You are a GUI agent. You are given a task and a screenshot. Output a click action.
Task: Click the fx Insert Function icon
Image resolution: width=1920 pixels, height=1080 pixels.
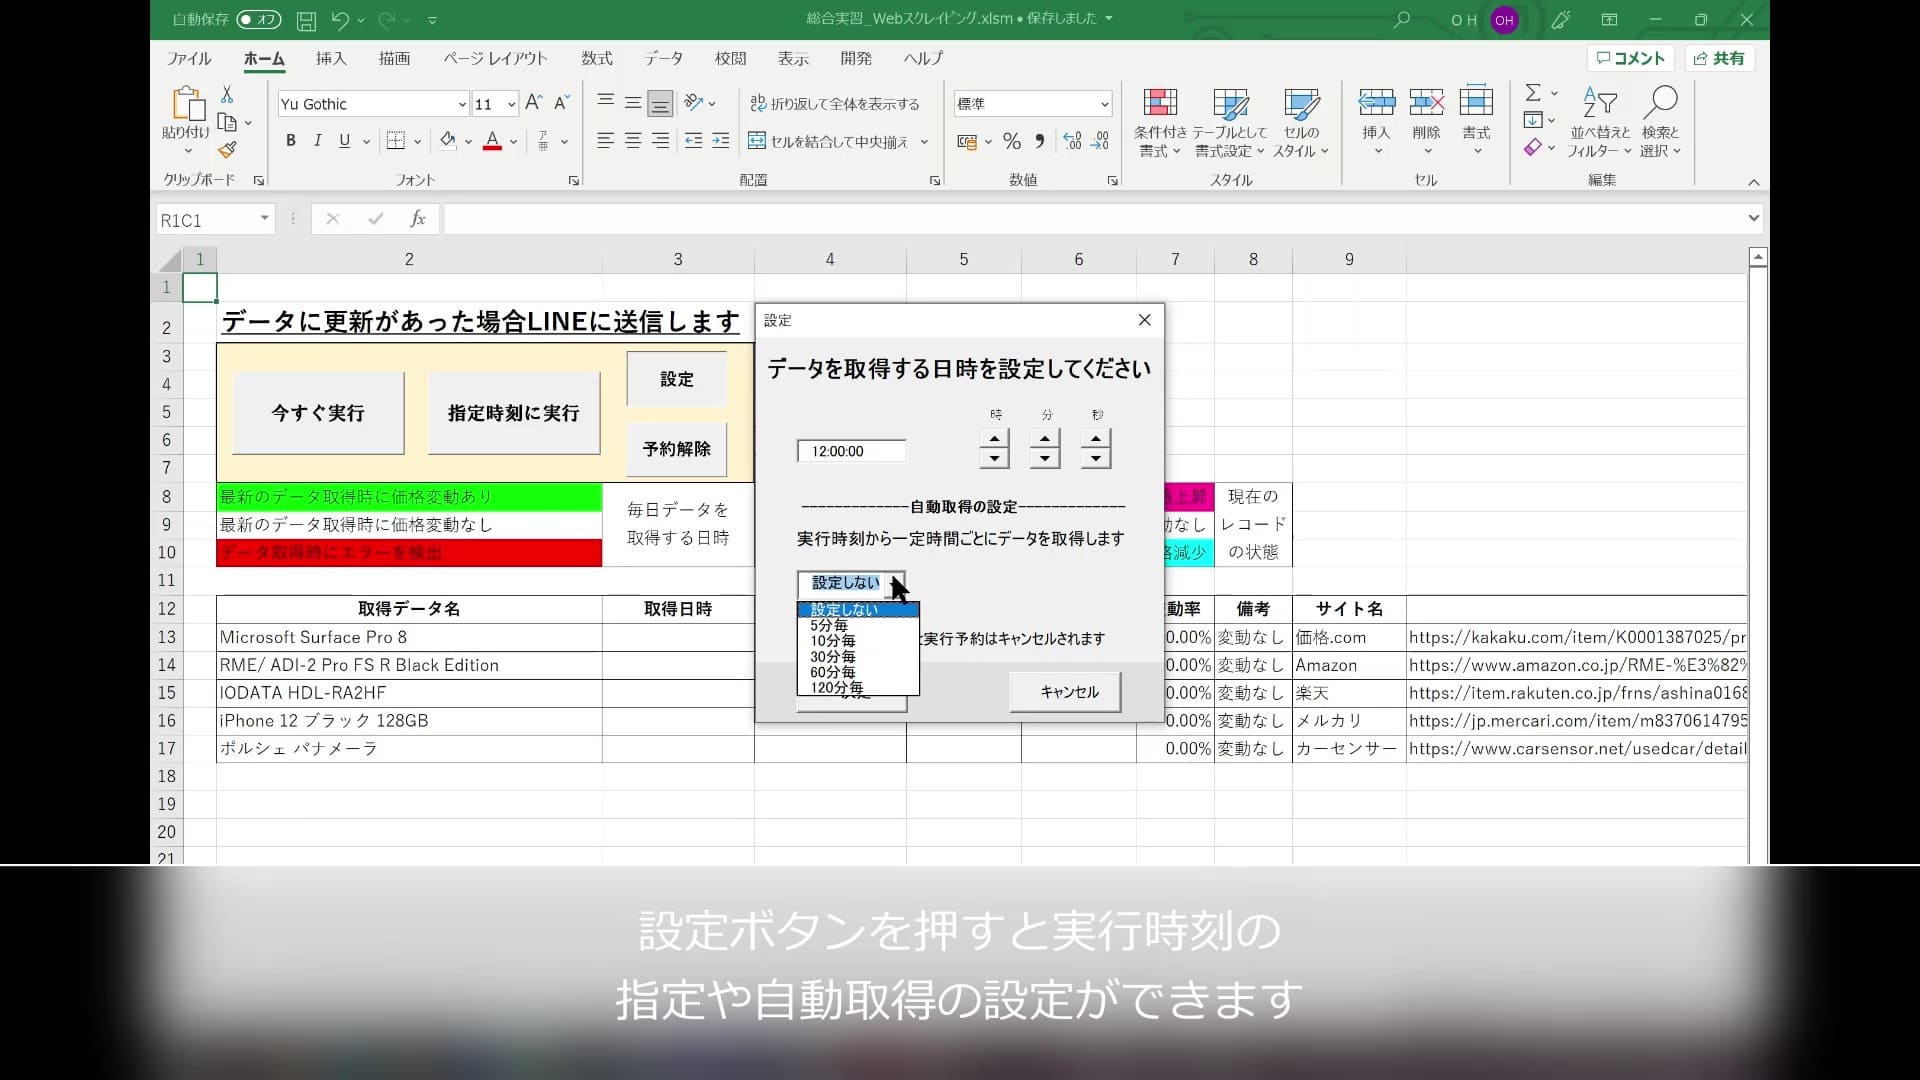click(x=418, y=219)
